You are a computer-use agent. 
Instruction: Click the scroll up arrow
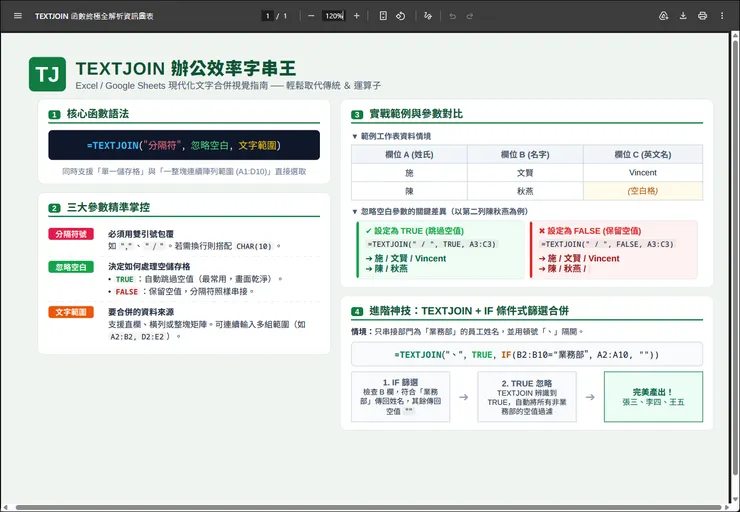pos(735,36)
